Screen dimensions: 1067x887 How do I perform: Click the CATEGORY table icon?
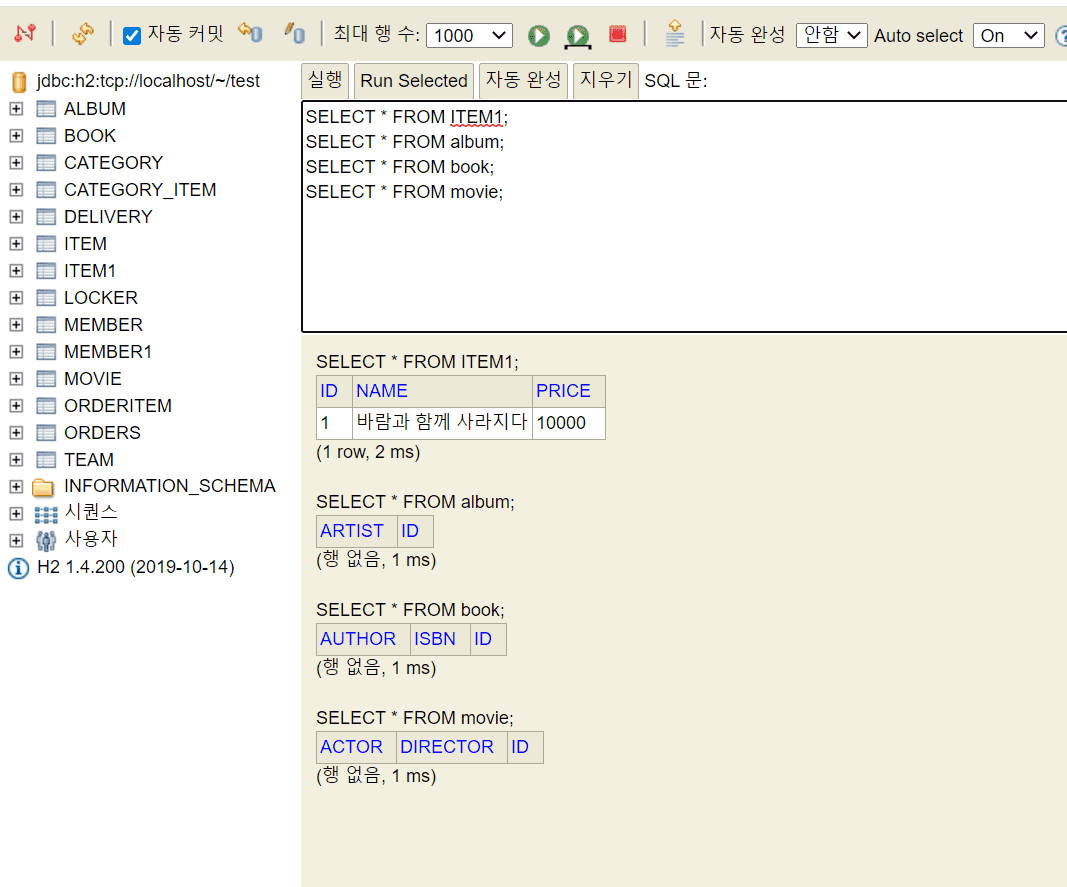(x=46, y=163)
